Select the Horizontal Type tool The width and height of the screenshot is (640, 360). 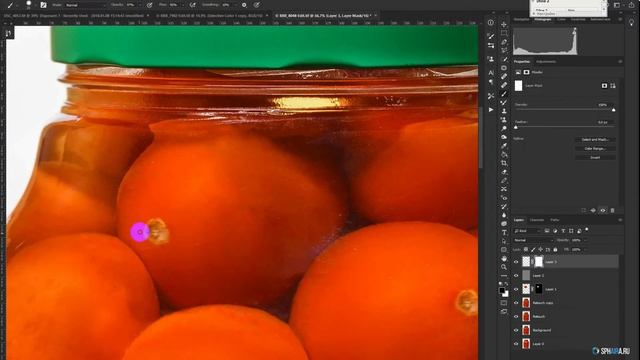(504, 232)
